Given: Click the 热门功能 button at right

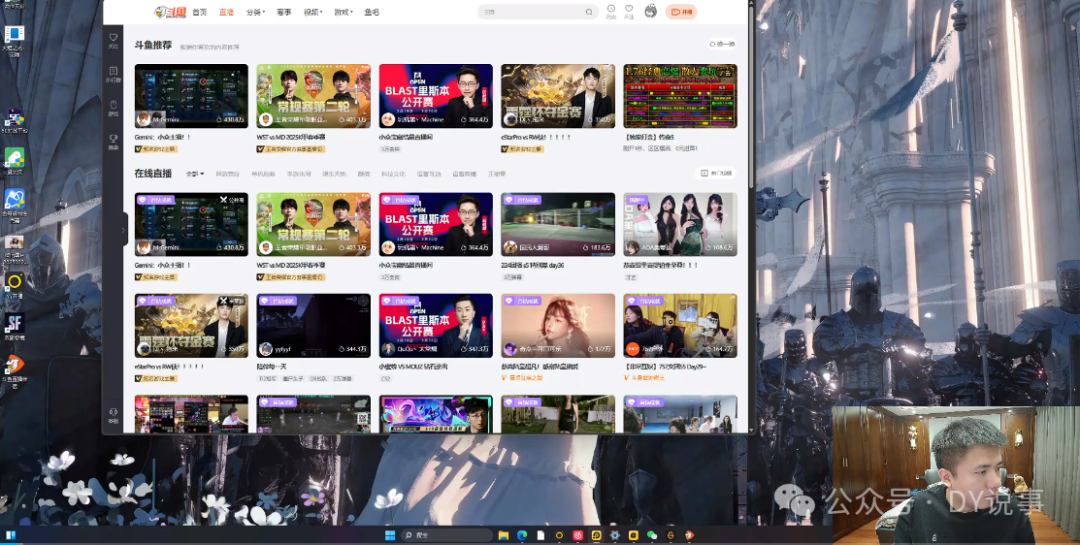Looking at the screenshot, I should (716, 173).
